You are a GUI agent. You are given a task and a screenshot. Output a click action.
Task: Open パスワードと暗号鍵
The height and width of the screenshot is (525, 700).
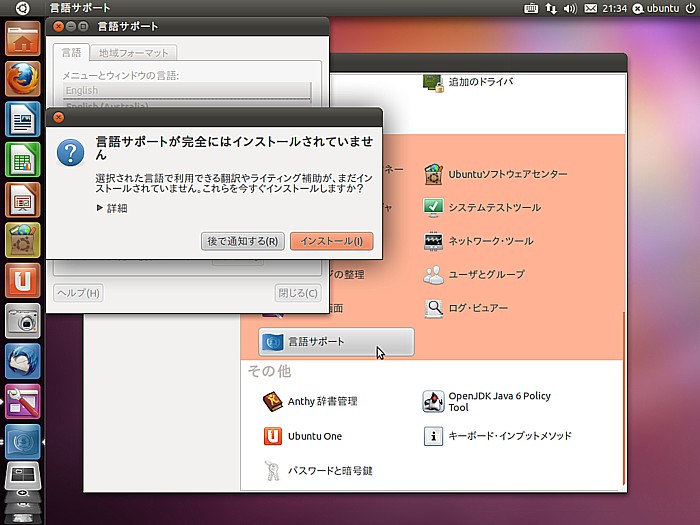[317, 471]
